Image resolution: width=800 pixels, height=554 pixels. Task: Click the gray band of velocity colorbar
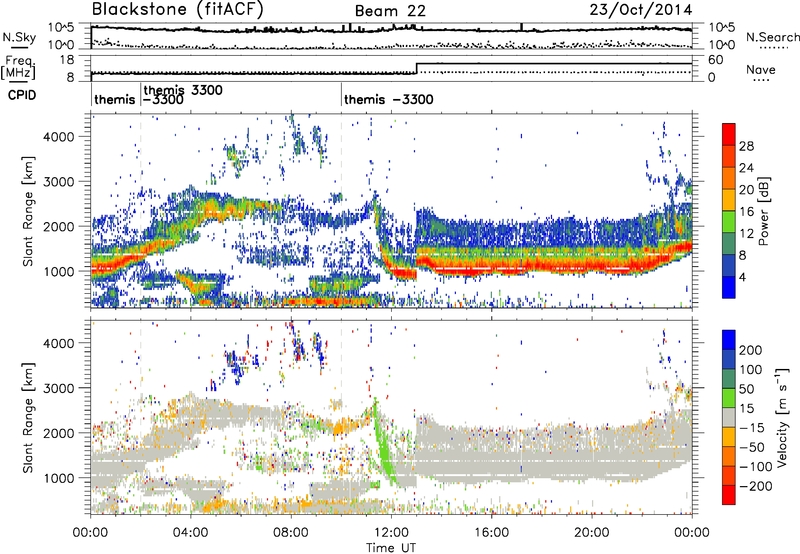click(x=729, y=418)
